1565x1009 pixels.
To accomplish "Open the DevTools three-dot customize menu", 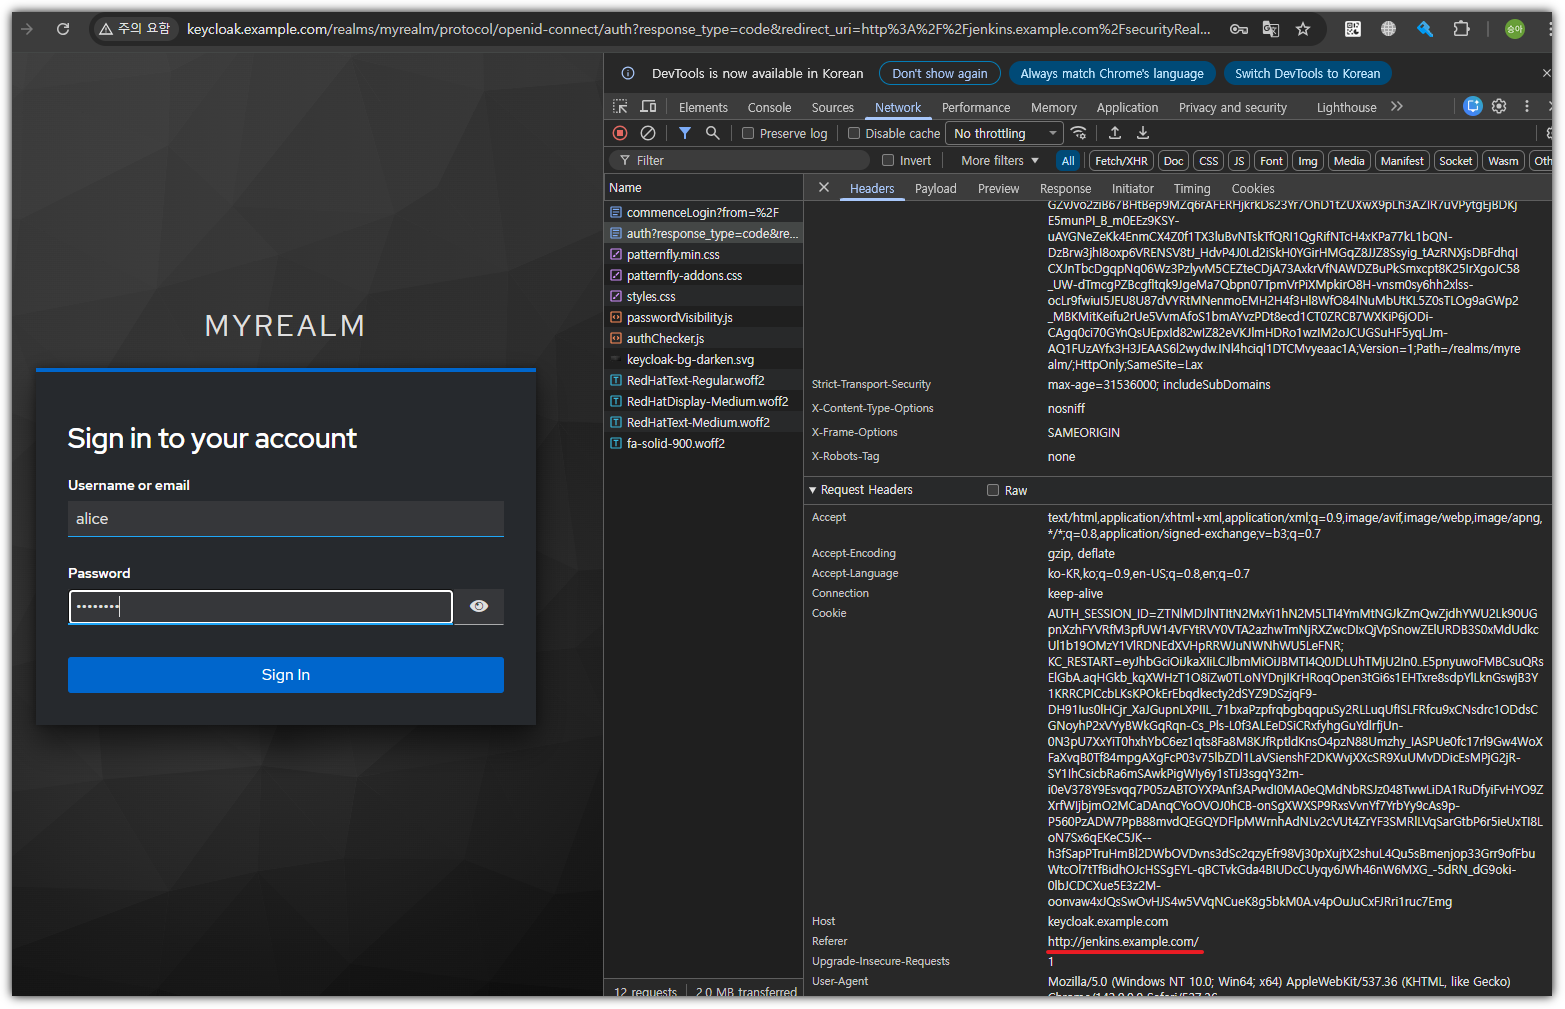I will [x=1527, y=106].
